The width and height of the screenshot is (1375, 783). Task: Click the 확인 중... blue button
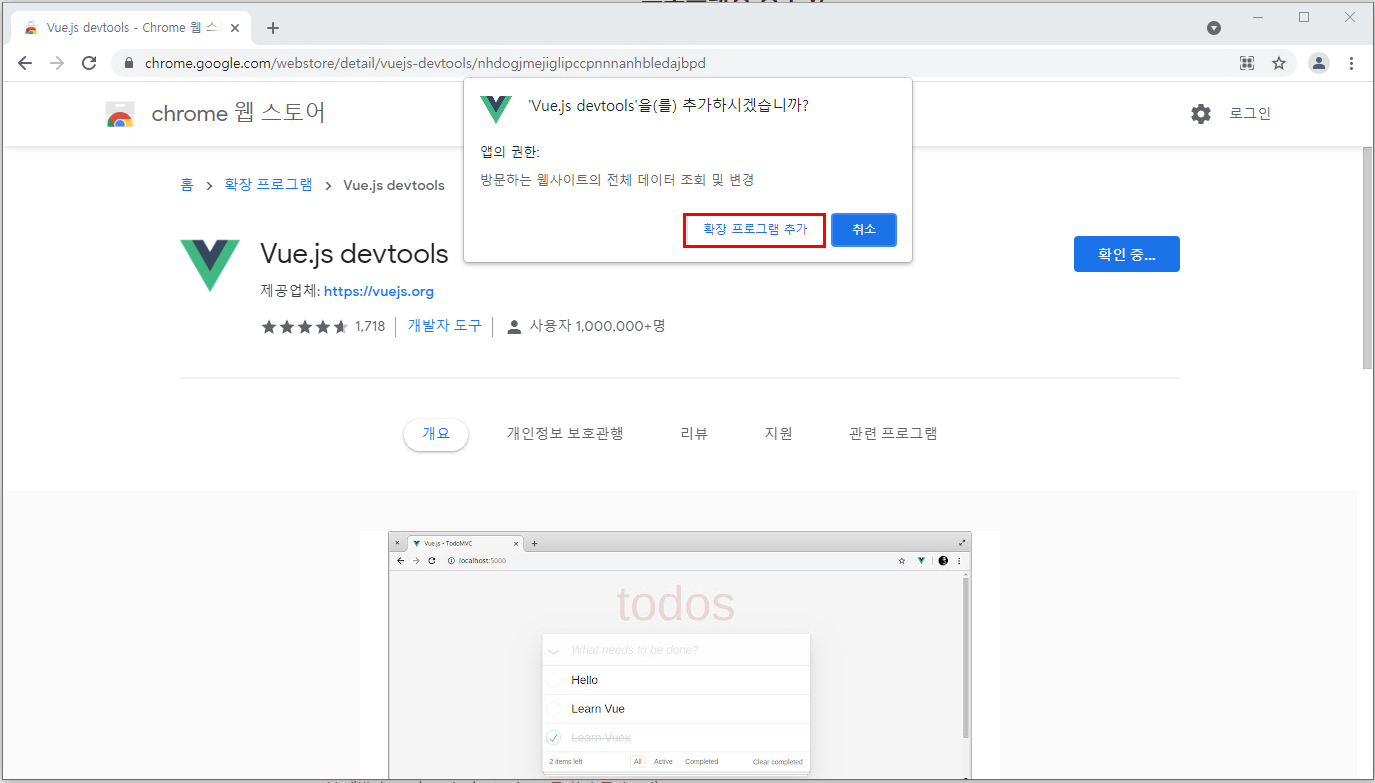coord(1127,254)
